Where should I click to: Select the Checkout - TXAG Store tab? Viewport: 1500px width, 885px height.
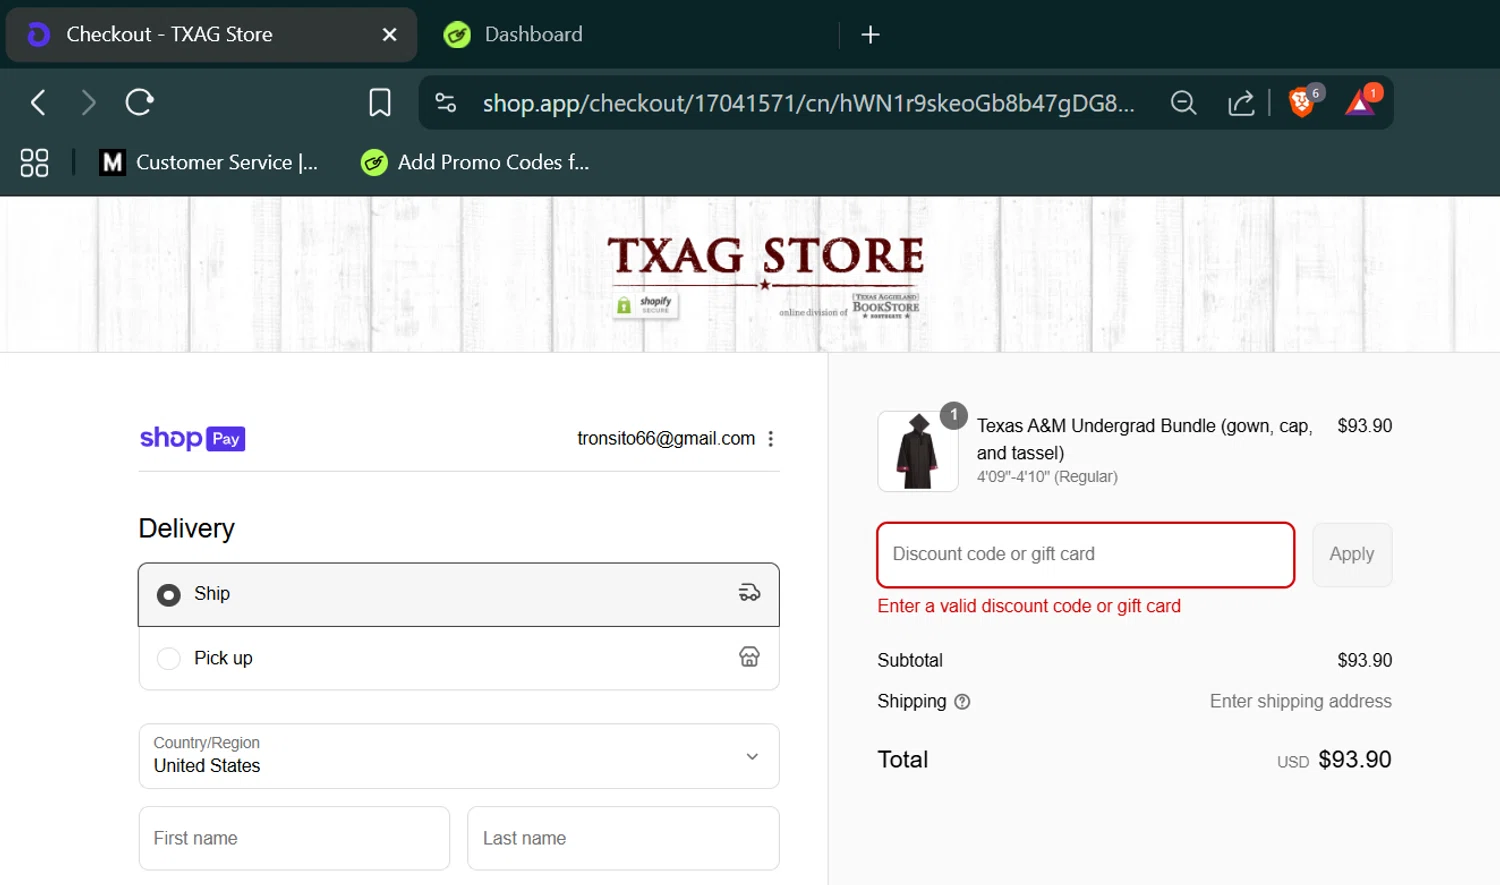coord(211,35)
